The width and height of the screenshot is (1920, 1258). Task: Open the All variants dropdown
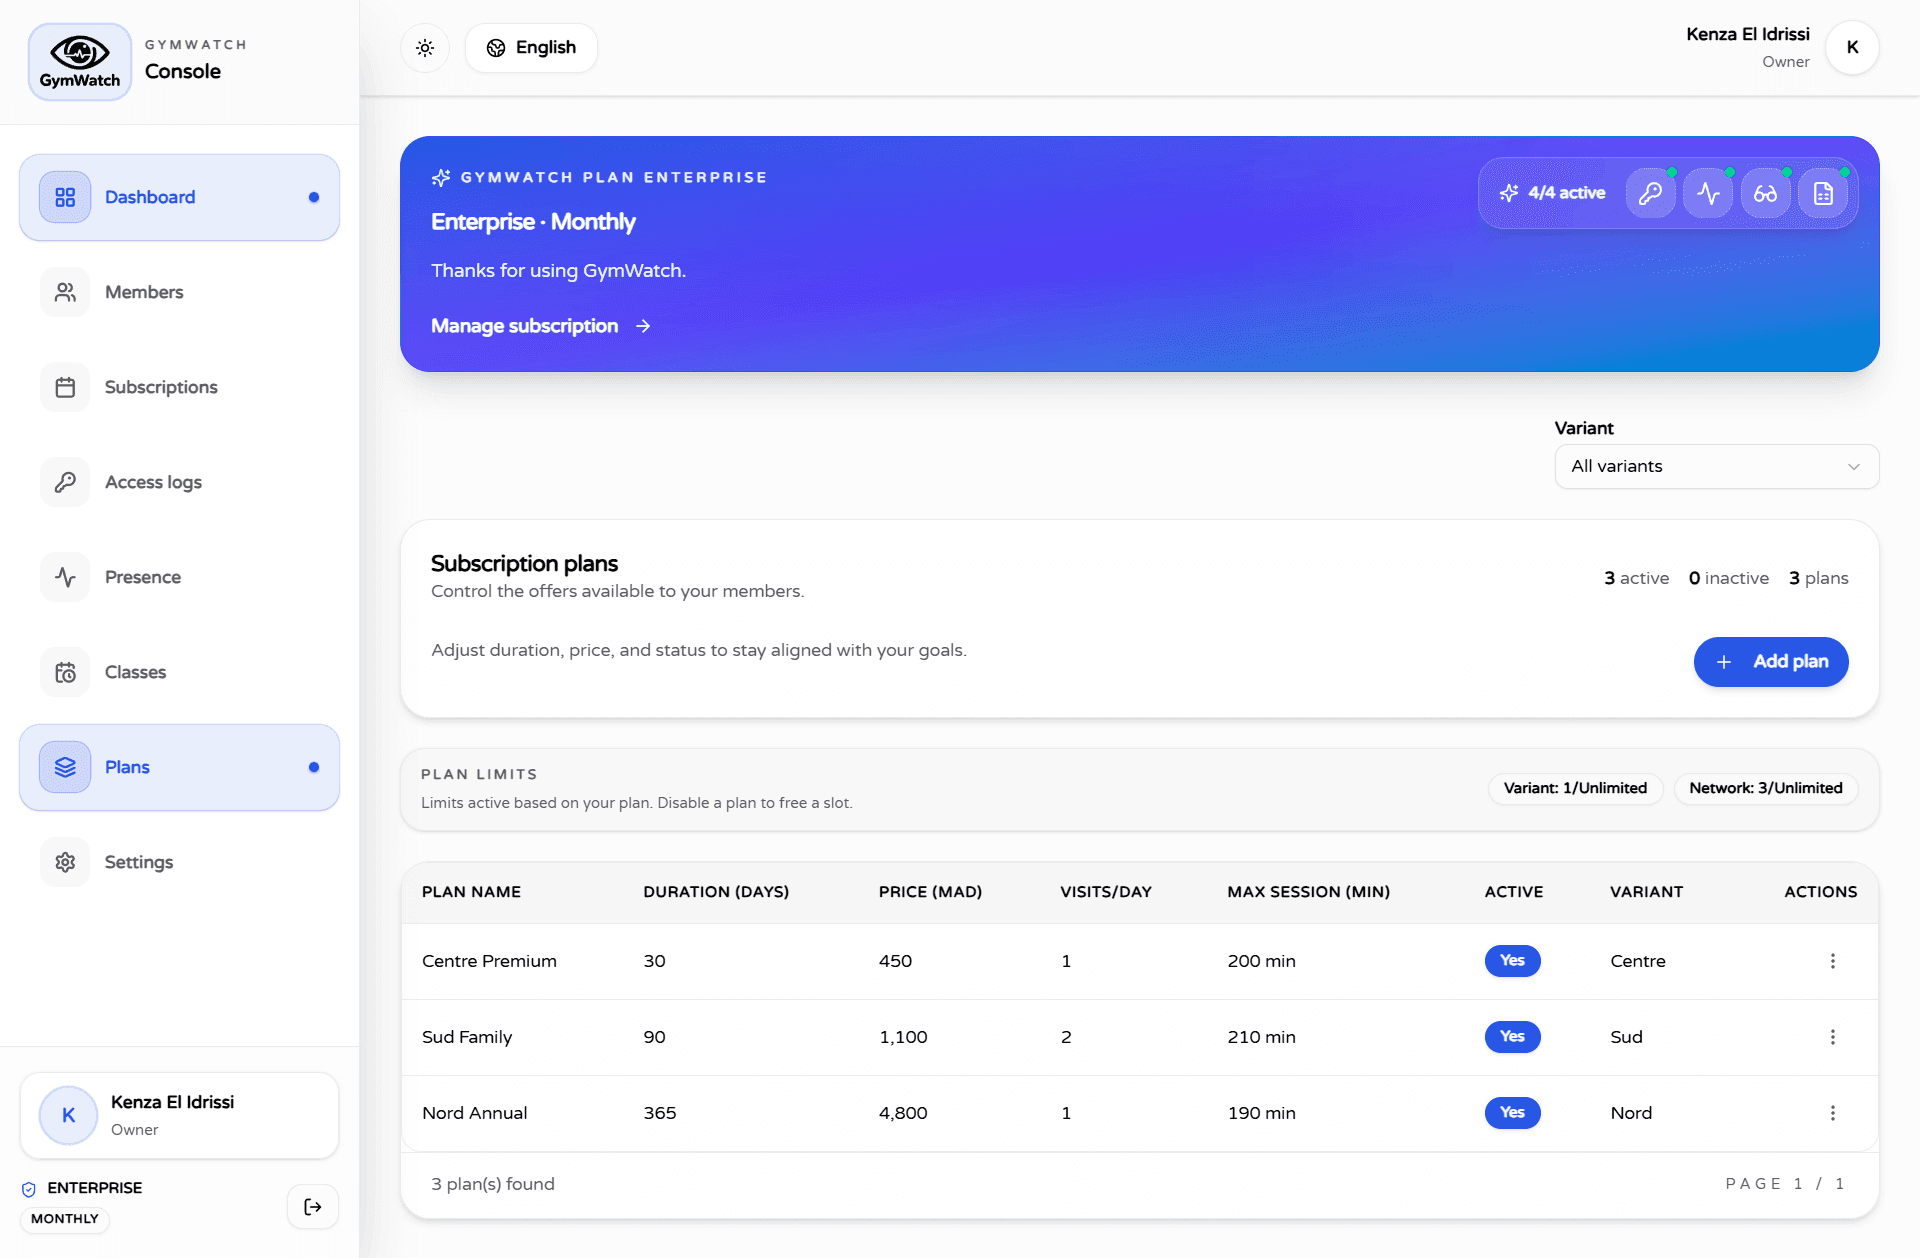pyautogui.click(x=1715, y=466)
